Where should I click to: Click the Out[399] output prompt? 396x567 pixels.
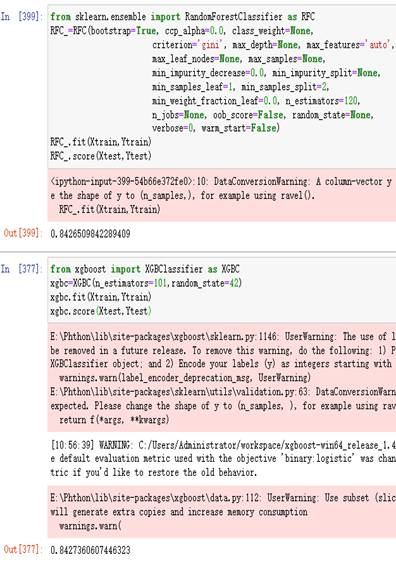(x=23, y=233)
